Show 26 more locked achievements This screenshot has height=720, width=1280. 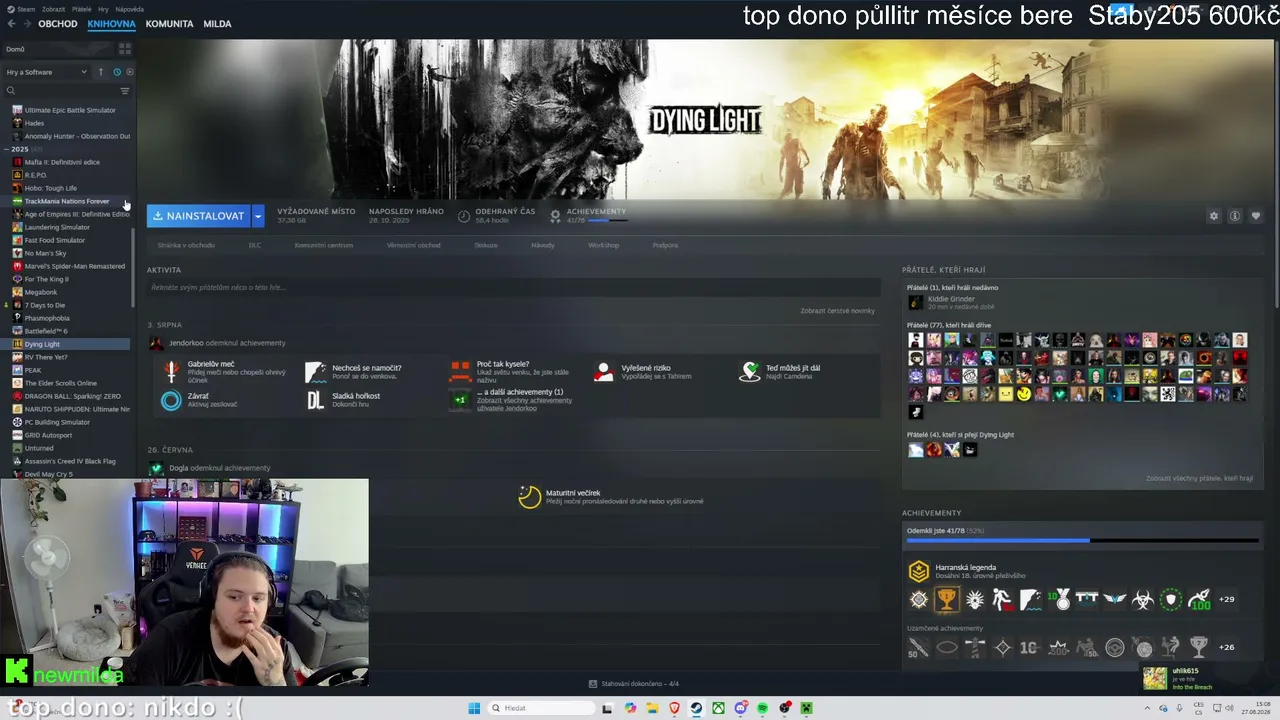click(x=1227, y=647)
